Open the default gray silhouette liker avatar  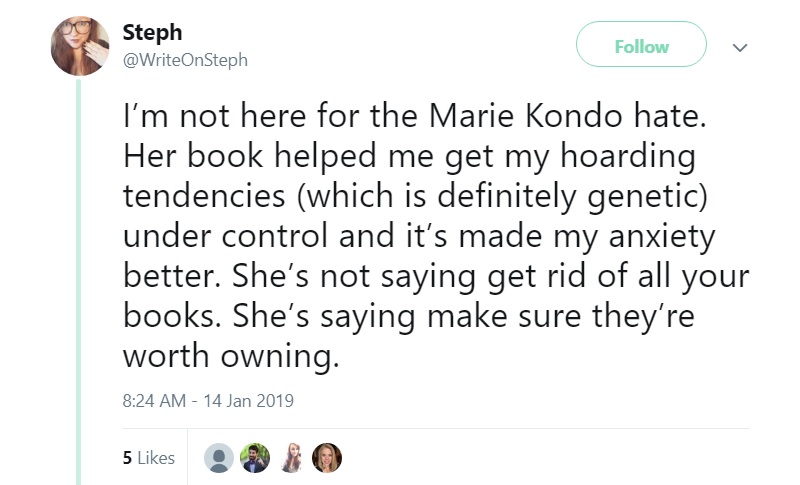[x=219, y=458]
